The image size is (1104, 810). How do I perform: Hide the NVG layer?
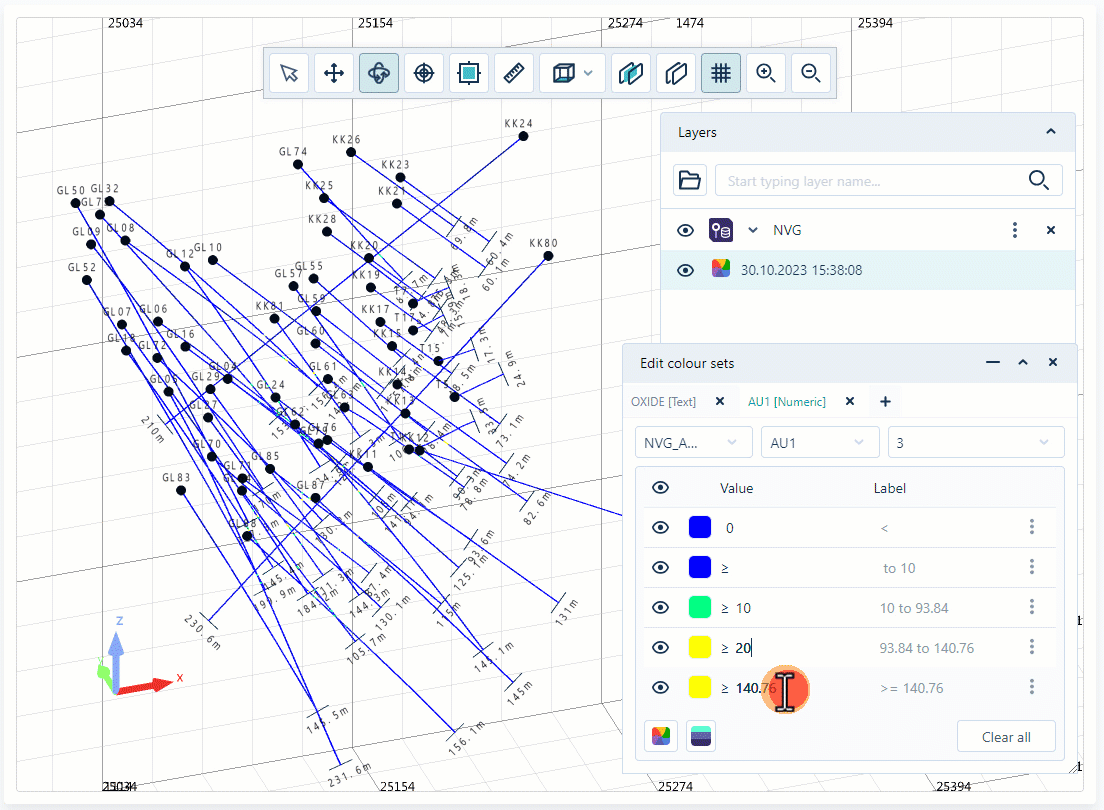(x=685, y=230)
